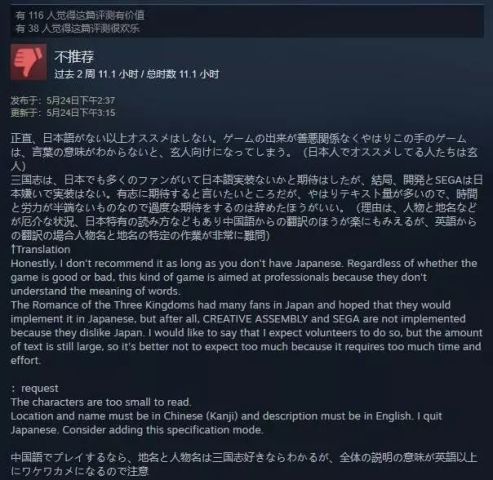Viewport: 493px width, 480px height.
Task: Click 'The characters are too small to read.'
Action: click(x=101, y=402)
